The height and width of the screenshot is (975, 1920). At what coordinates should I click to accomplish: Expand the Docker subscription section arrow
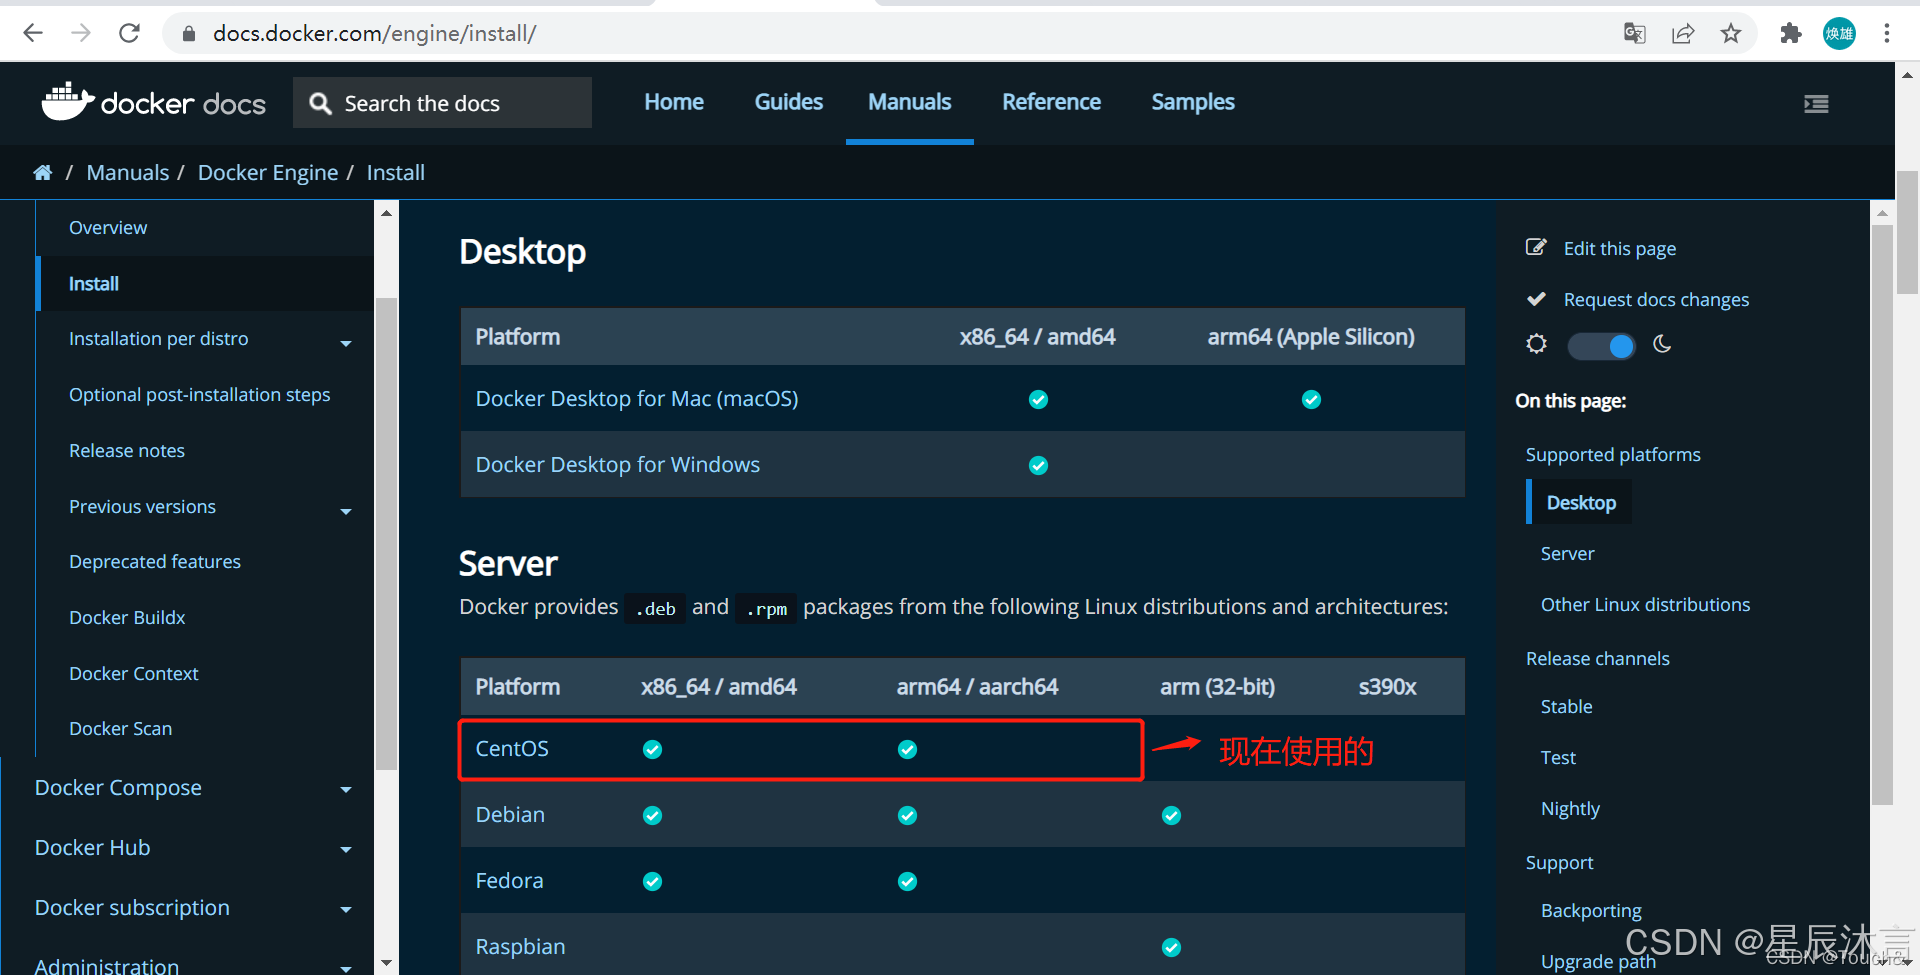[x=346, y=910]
